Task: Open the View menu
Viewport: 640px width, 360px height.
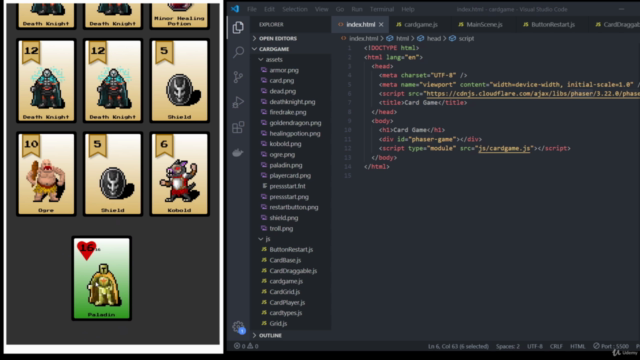Action: point(322,9)
